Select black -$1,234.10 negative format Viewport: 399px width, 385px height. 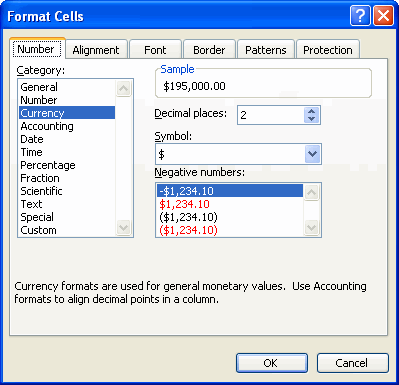[230, 191]
